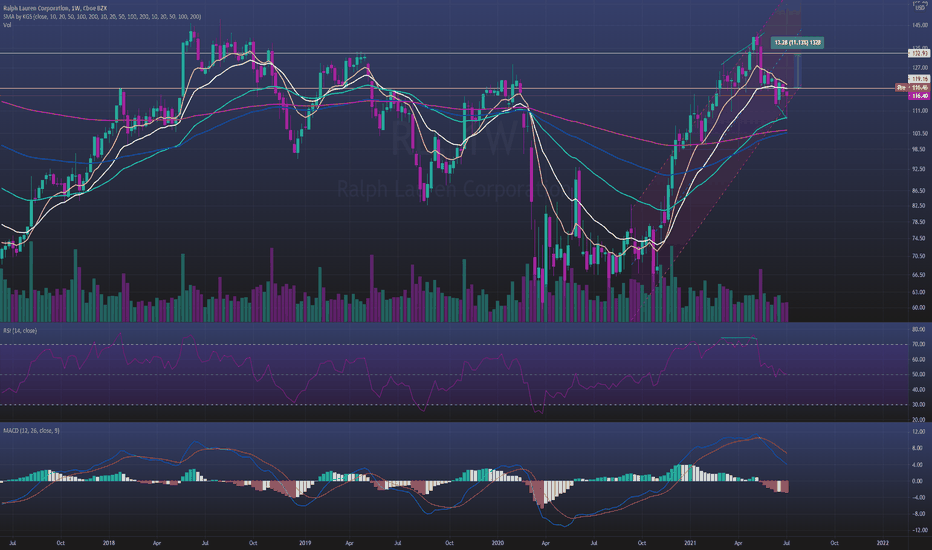
Task: Click the 12.00 tick on MACD axis
Action: [920, 432]
